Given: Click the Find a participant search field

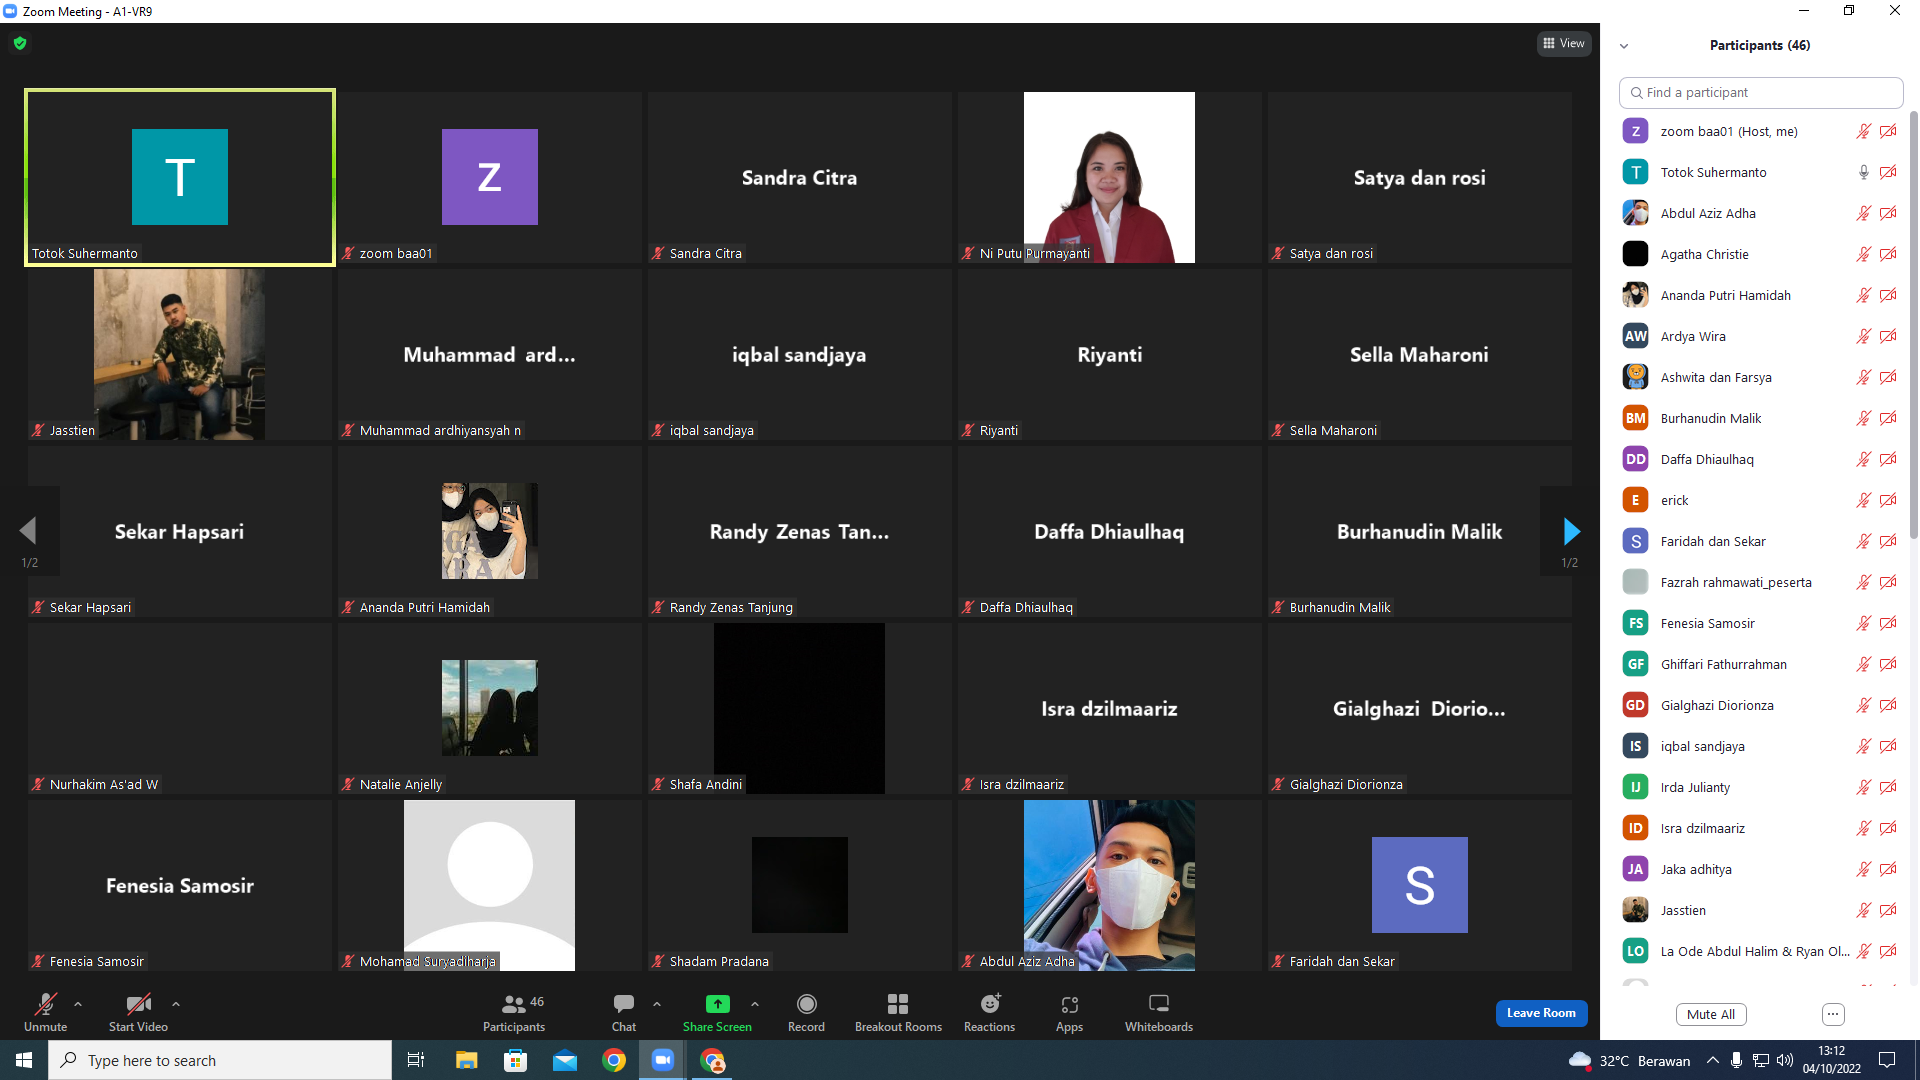Looking at the screenshot, I should coord(1760,92).
